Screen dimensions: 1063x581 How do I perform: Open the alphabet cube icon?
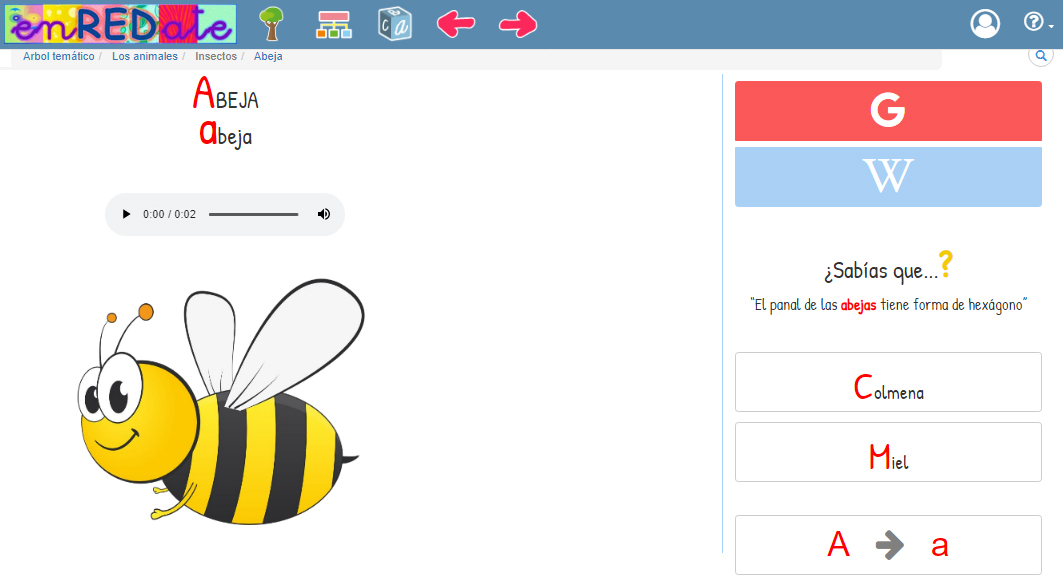(395, 24)
